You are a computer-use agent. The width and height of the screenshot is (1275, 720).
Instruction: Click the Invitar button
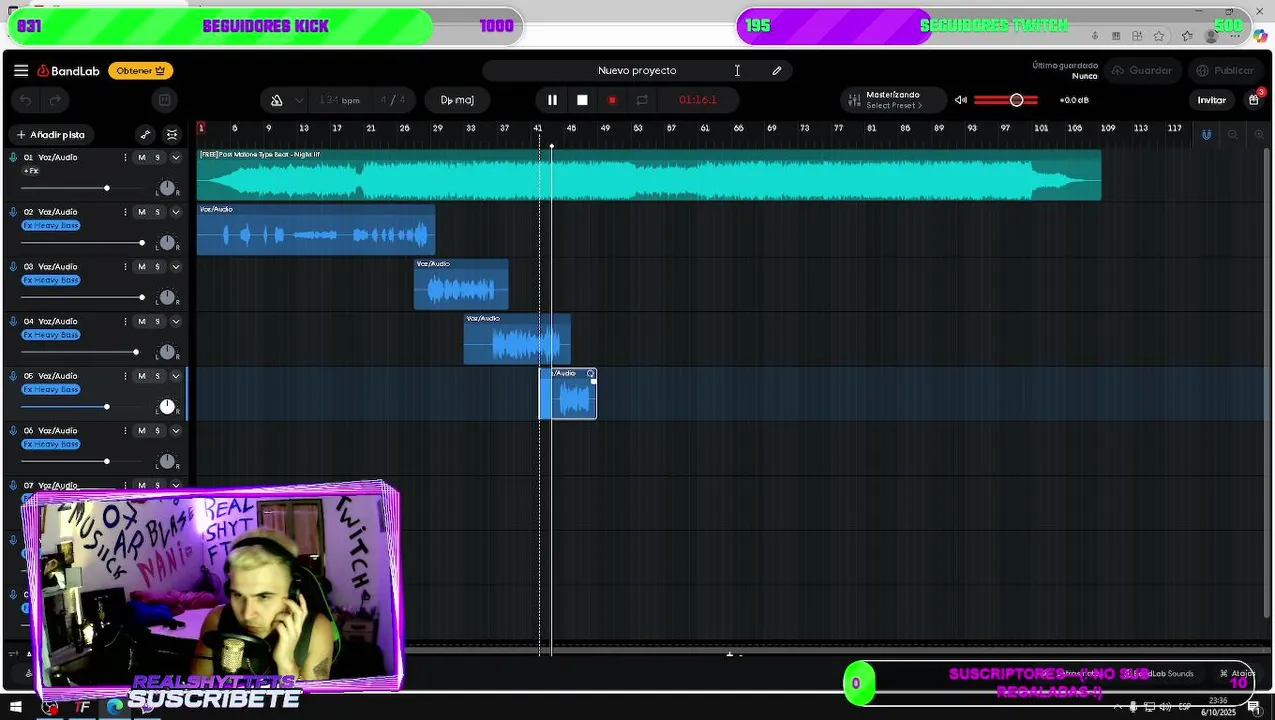click(x=1211, y=100)
